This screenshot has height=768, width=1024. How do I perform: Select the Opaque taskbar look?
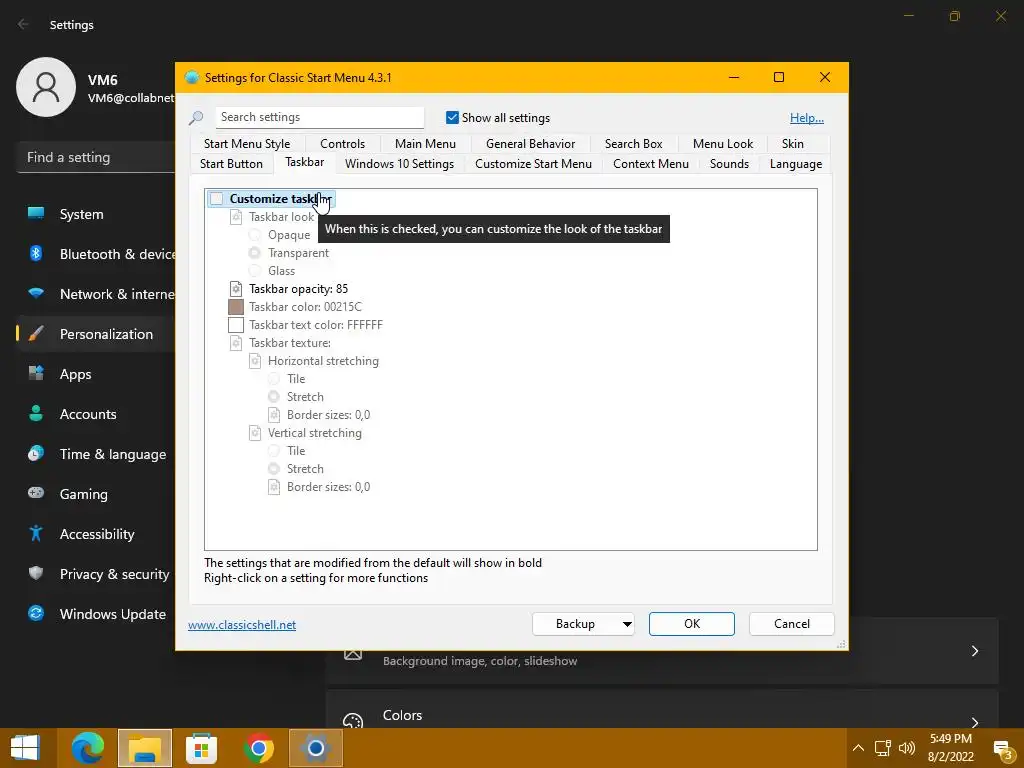point(255,235)
